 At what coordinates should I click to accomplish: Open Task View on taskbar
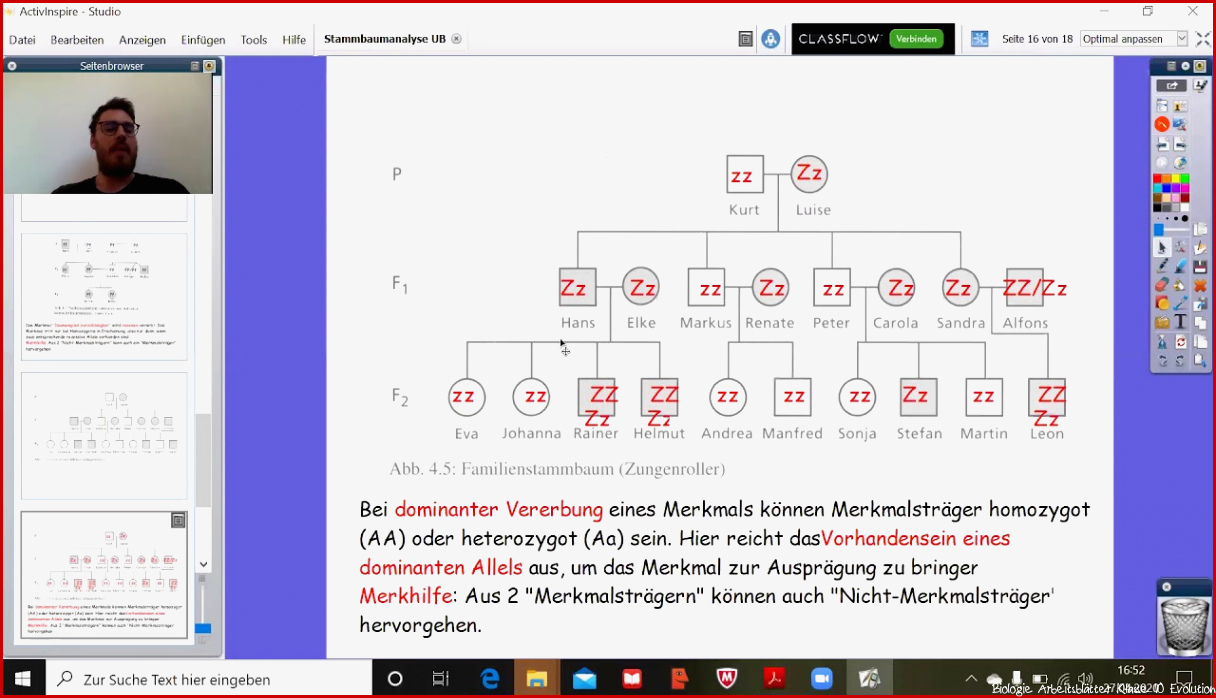click(440, 679)
